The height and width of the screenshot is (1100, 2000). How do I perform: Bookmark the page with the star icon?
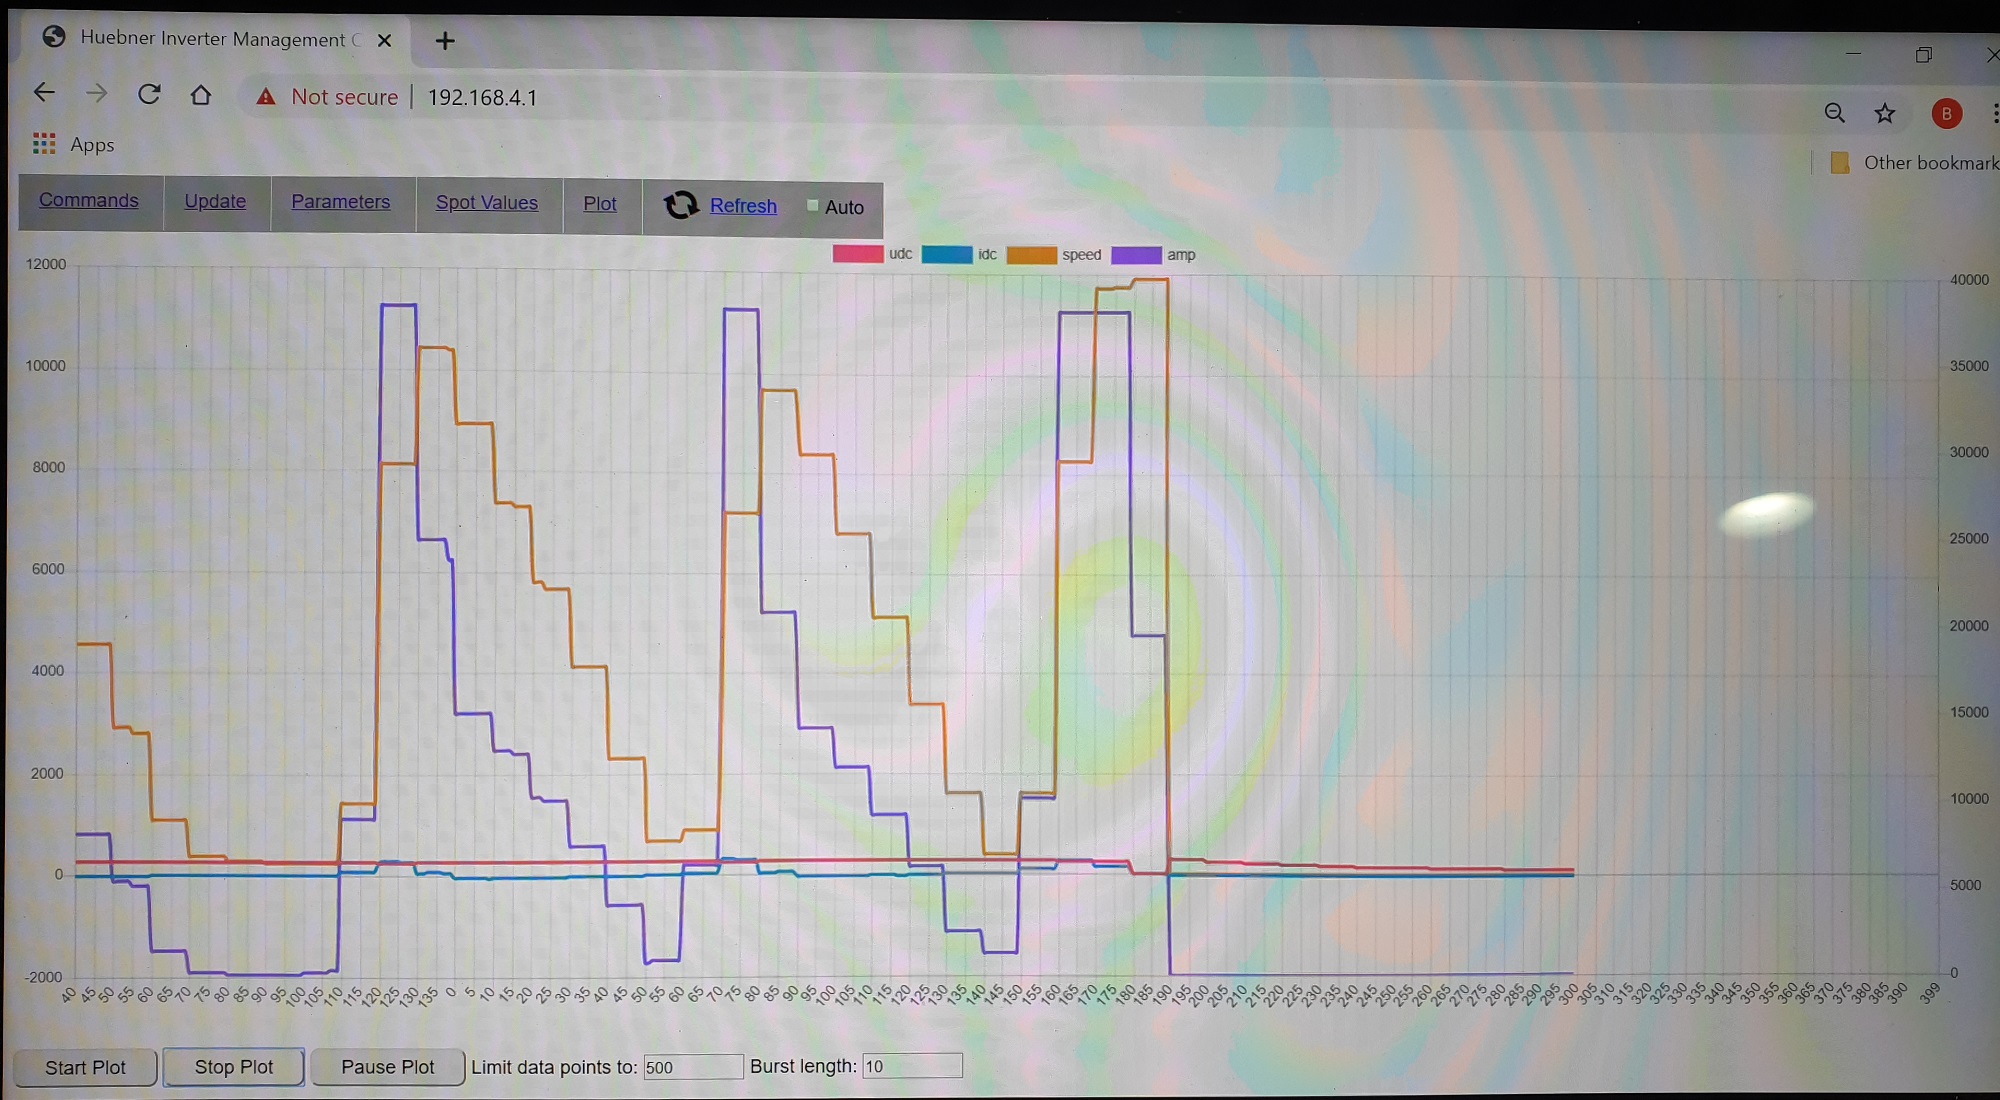tap(1885, 114)
